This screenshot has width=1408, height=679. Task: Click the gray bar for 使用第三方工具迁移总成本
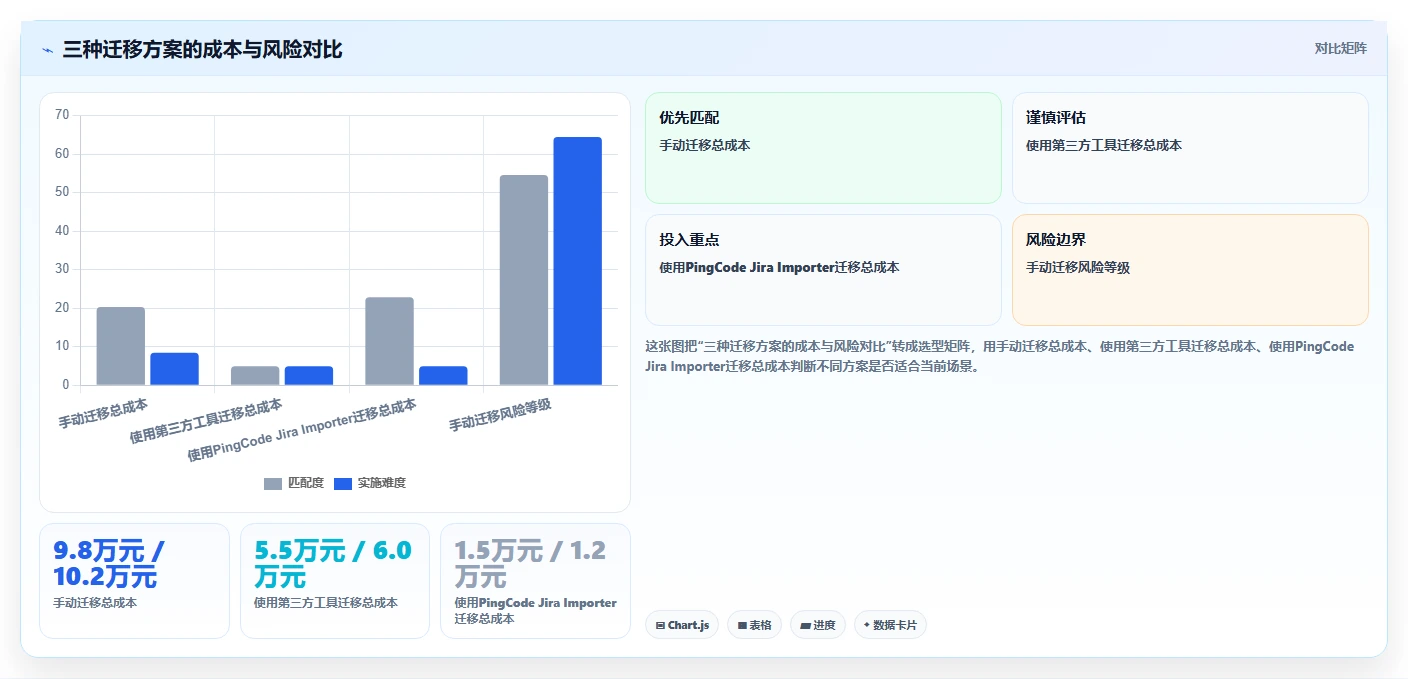point(255,376)
